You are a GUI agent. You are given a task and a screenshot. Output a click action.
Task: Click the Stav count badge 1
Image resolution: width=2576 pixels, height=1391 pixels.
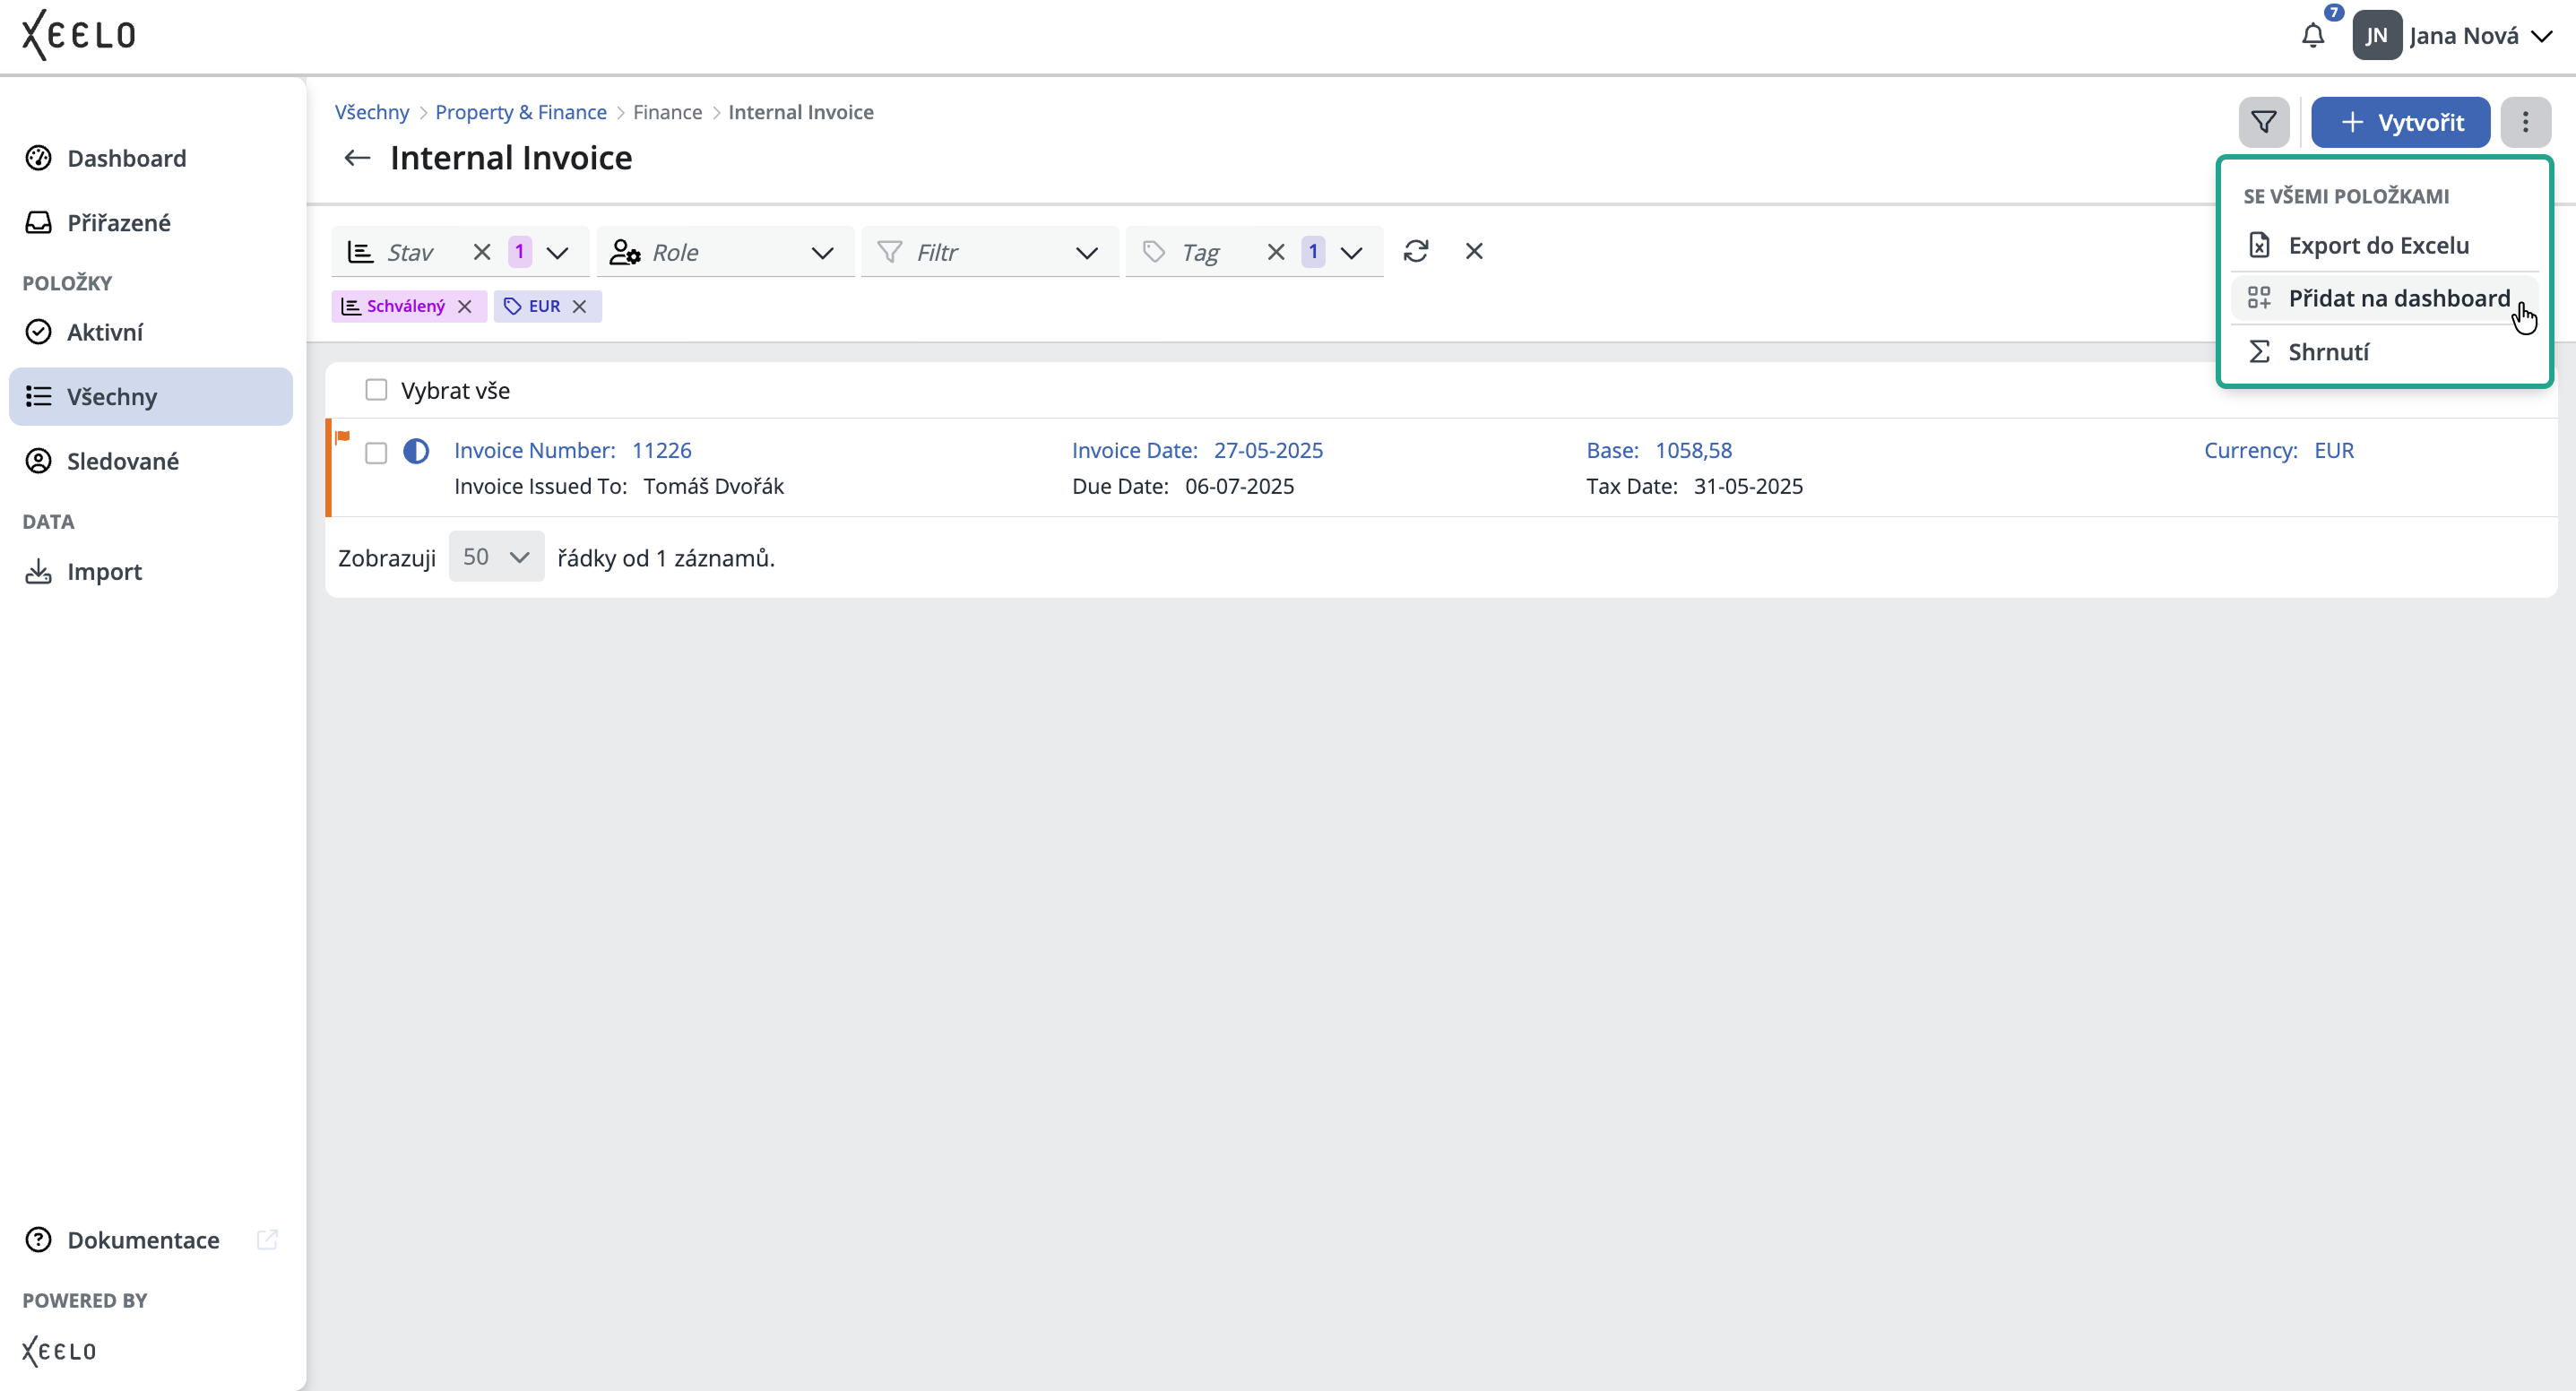pos(520,252)
